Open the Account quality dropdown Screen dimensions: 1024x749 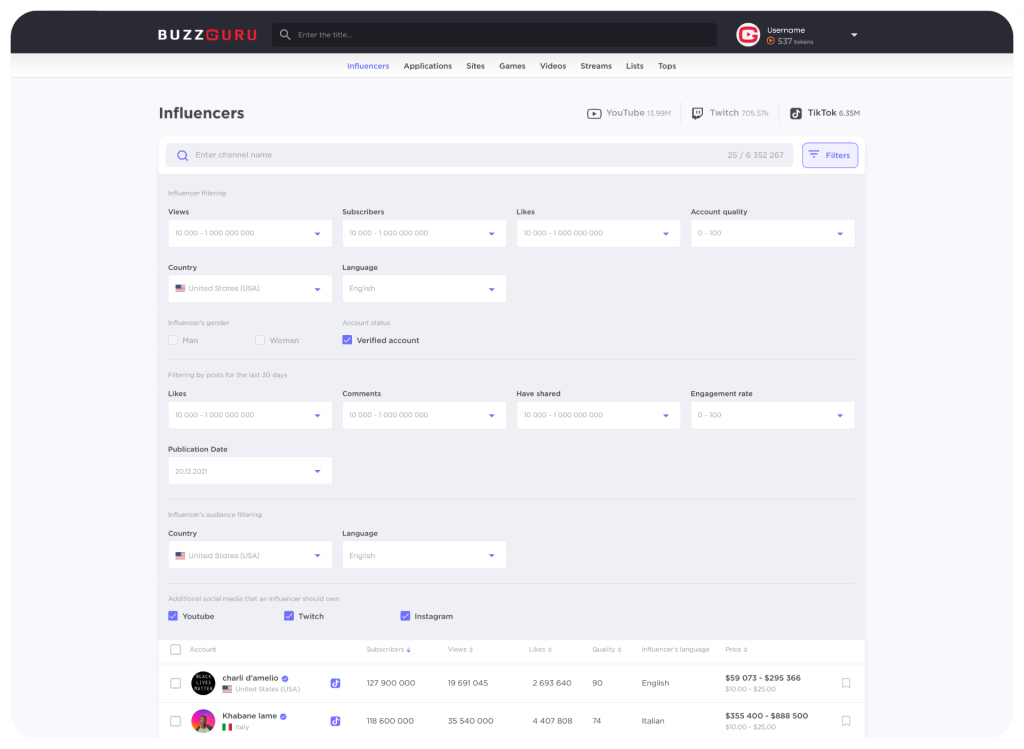[x=773, y=233]
